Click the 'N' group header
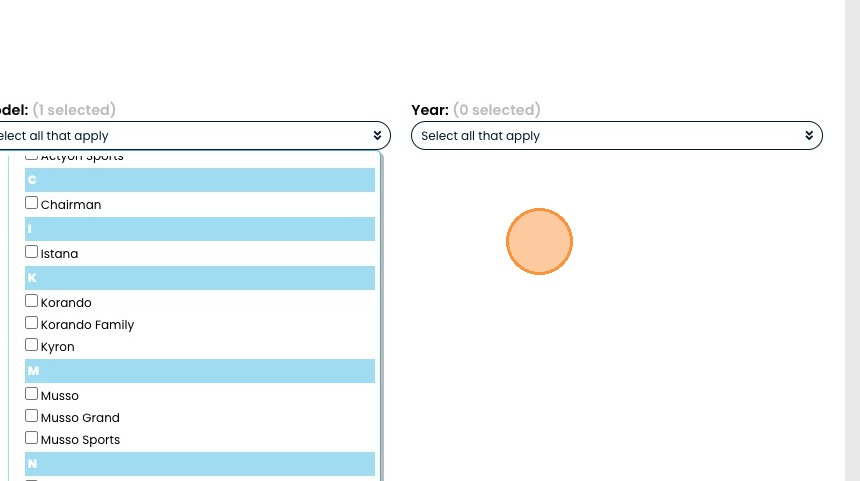This screenshot has height=481, width=860. point(200,464)
